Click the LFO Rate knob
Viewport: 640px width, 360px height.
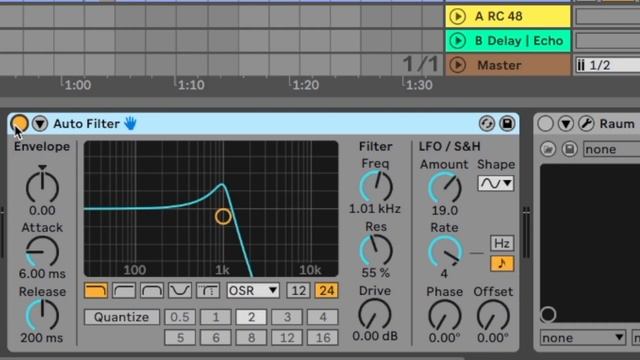coord(445,251)
